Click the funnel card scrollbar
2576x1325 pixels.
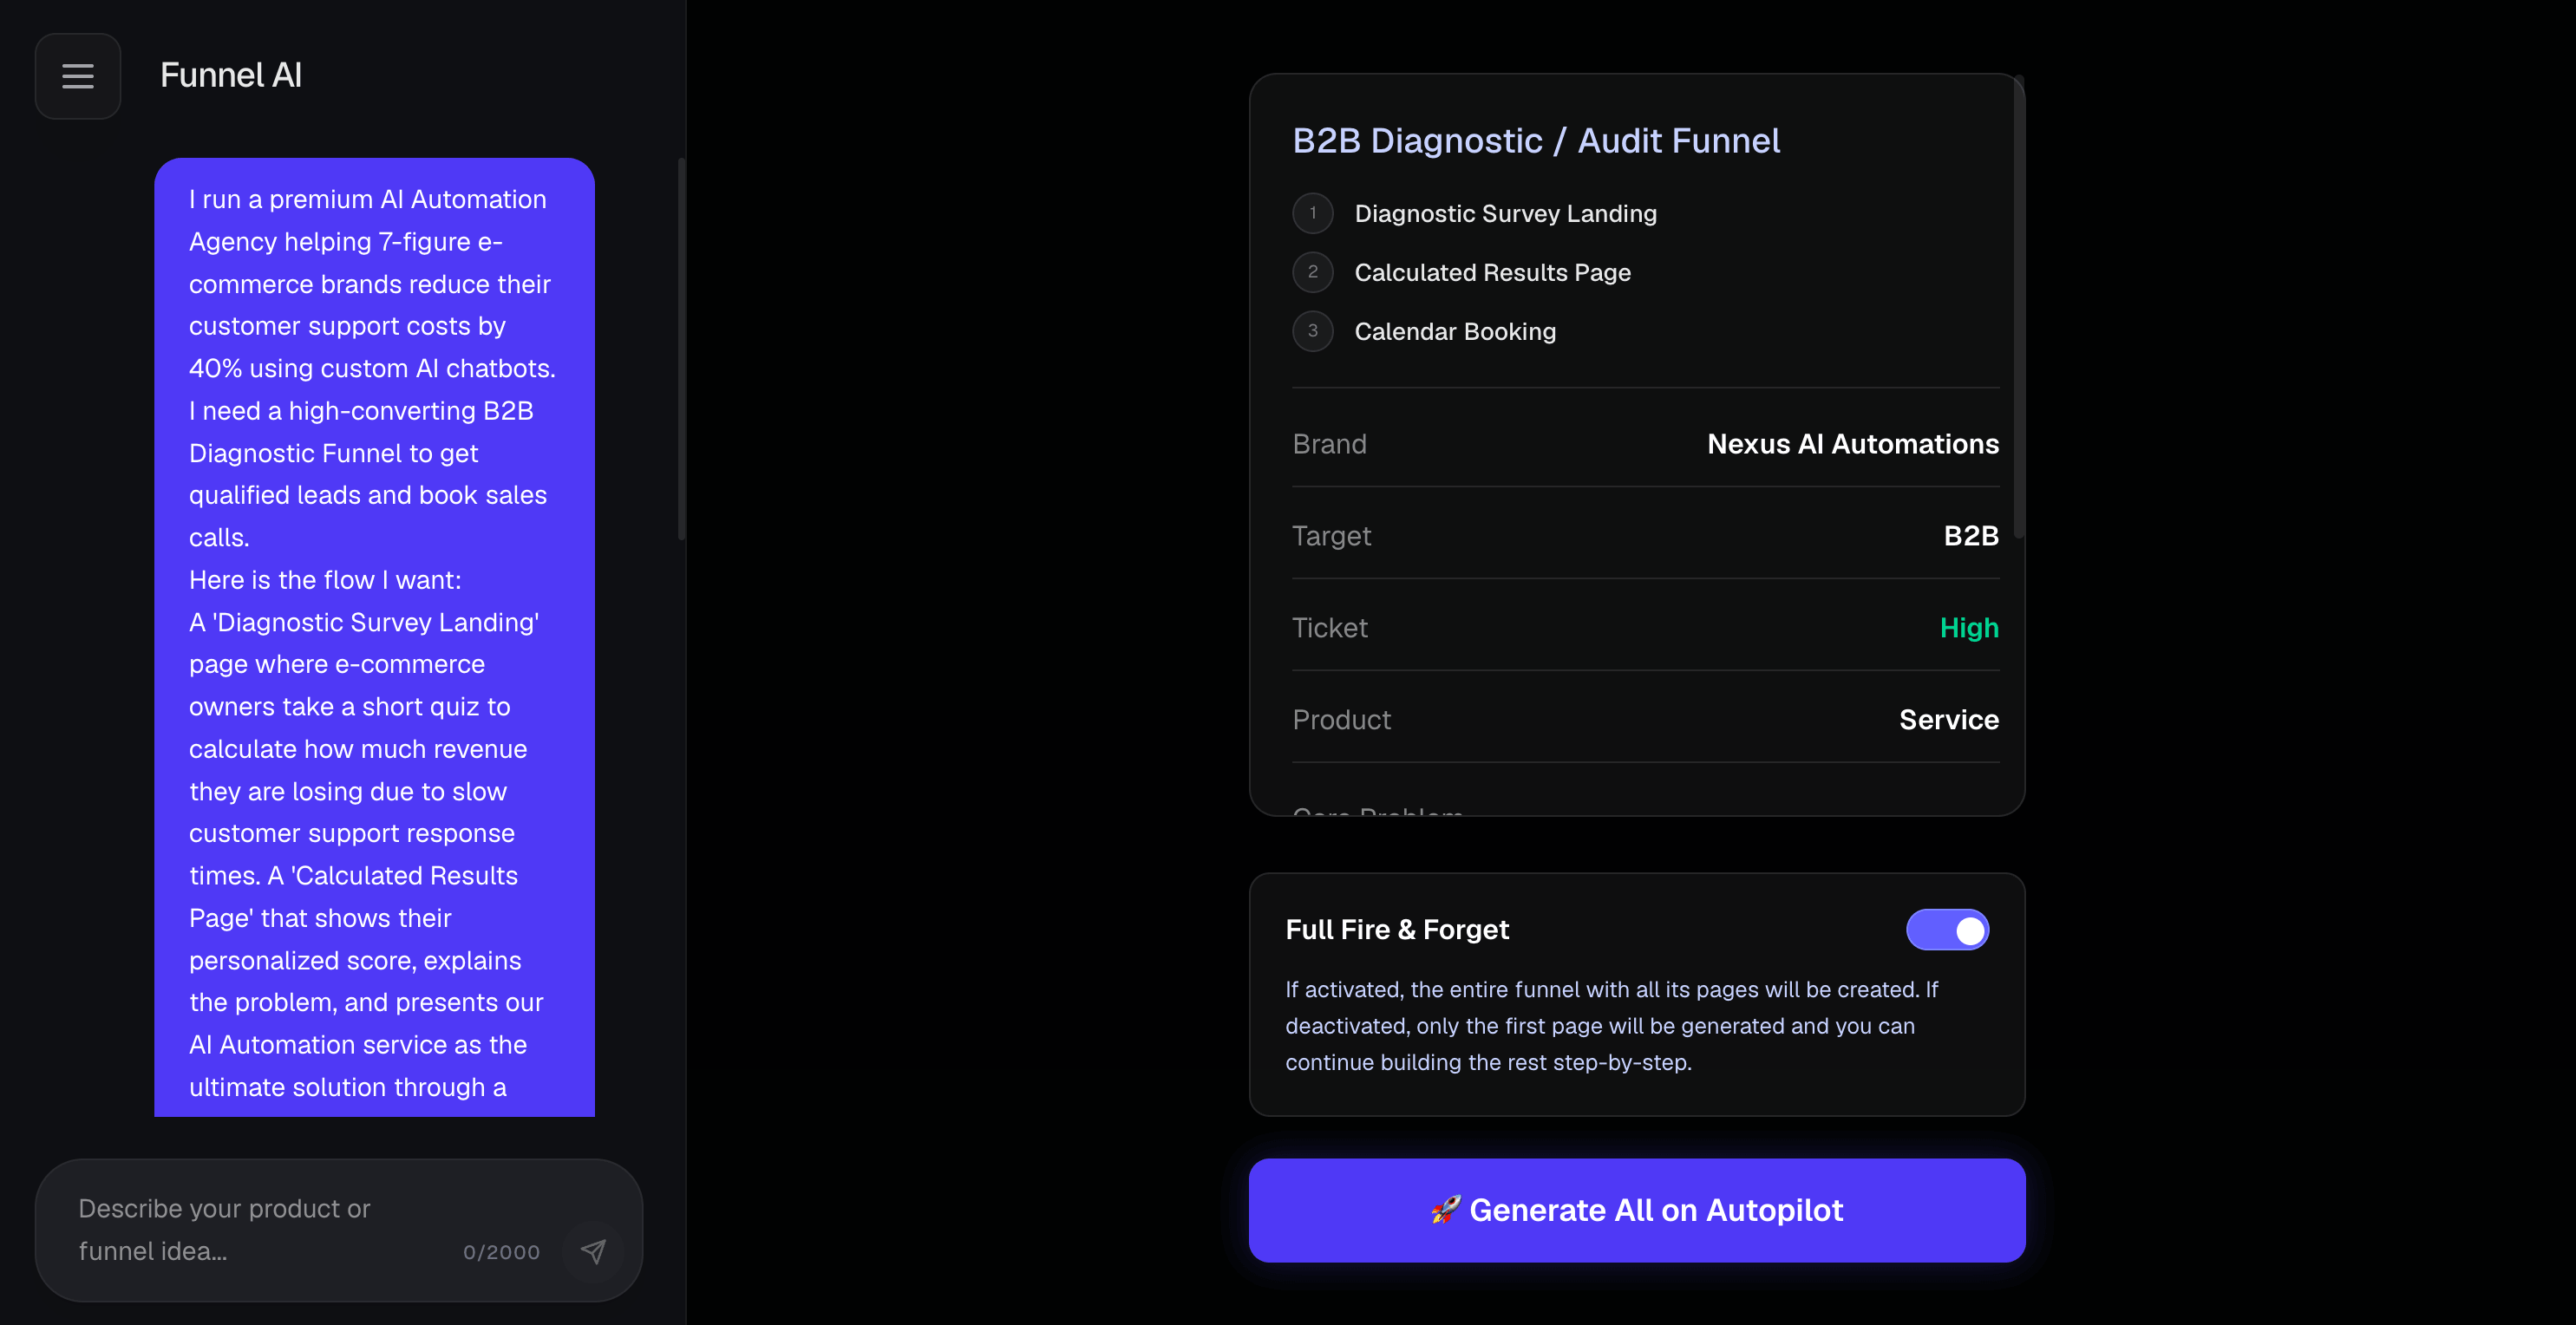click(2019, 307)
